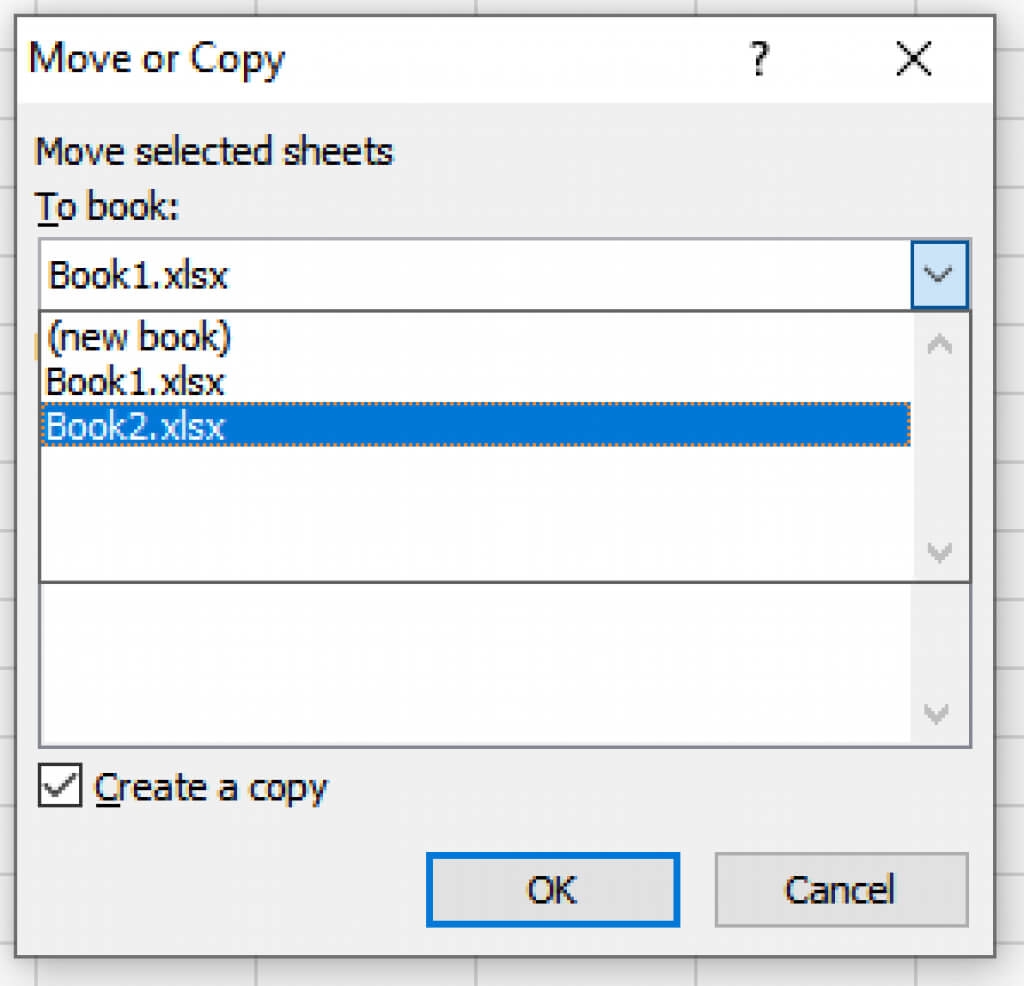Select the highlighted Book2.xlsx option
Viewport: 1024px width, 986px height.
point(136,426)
